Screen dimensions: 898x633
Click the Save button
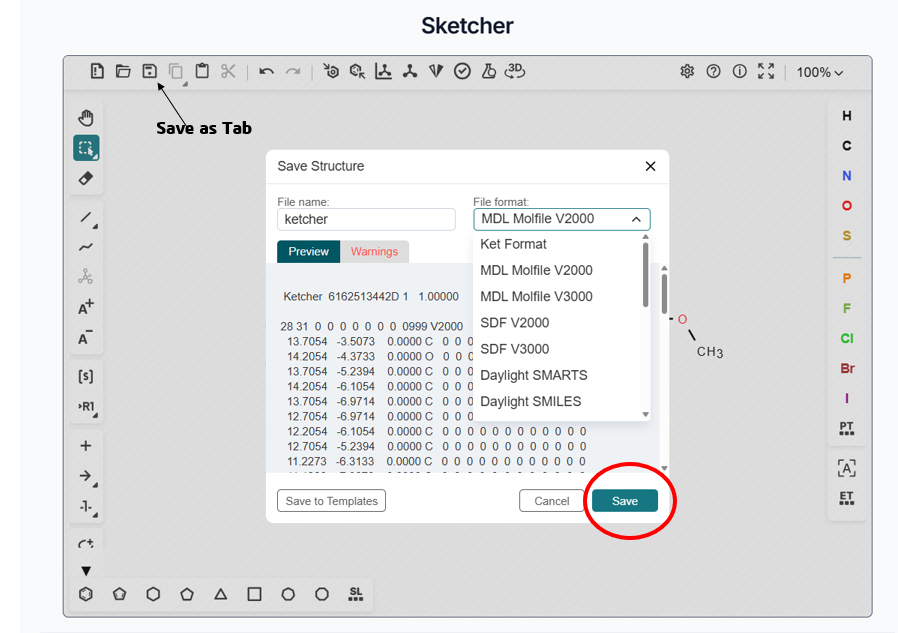625,500
